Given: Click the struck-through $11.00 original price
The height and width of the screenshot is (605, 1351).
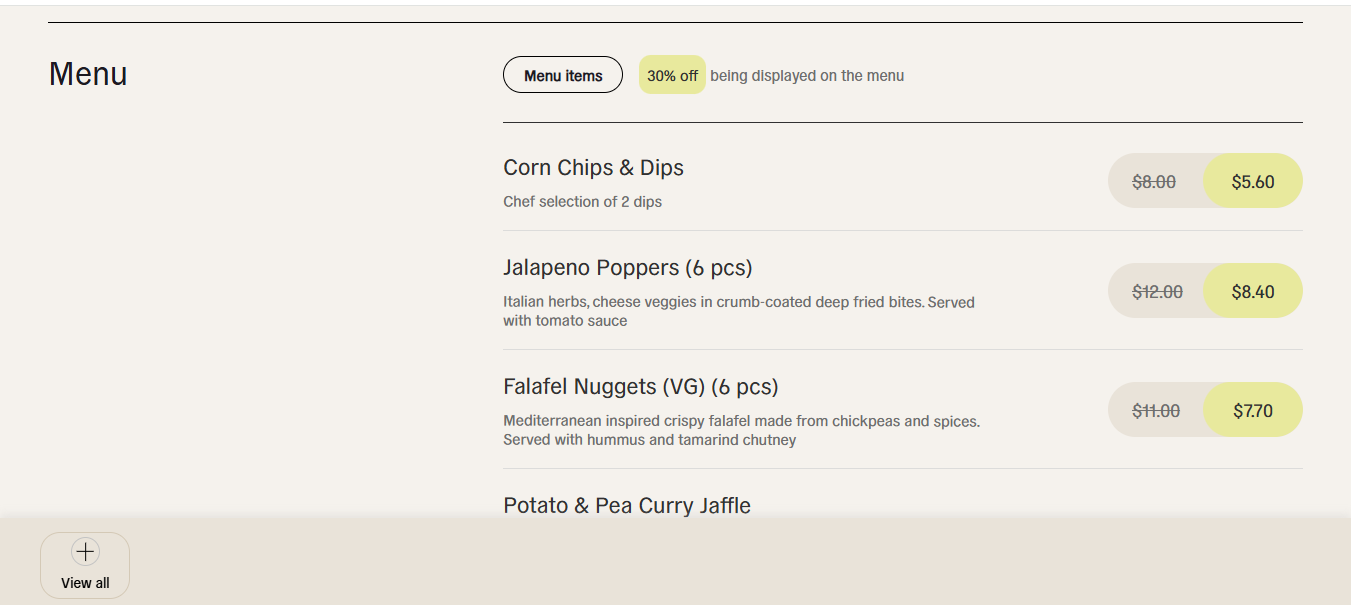Looking at the screenshot, I should [x=1156, y=411].
